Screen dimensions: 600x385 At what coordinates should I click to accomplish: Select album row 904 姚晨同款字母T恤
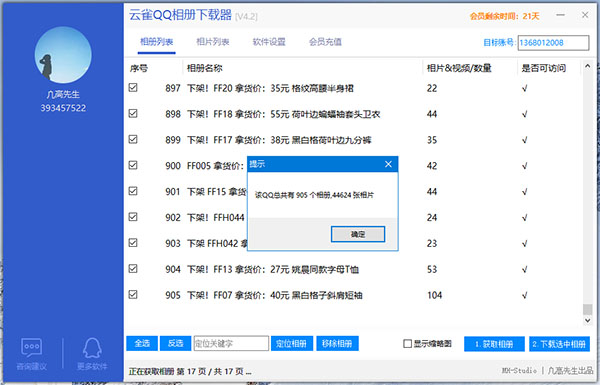354,269
